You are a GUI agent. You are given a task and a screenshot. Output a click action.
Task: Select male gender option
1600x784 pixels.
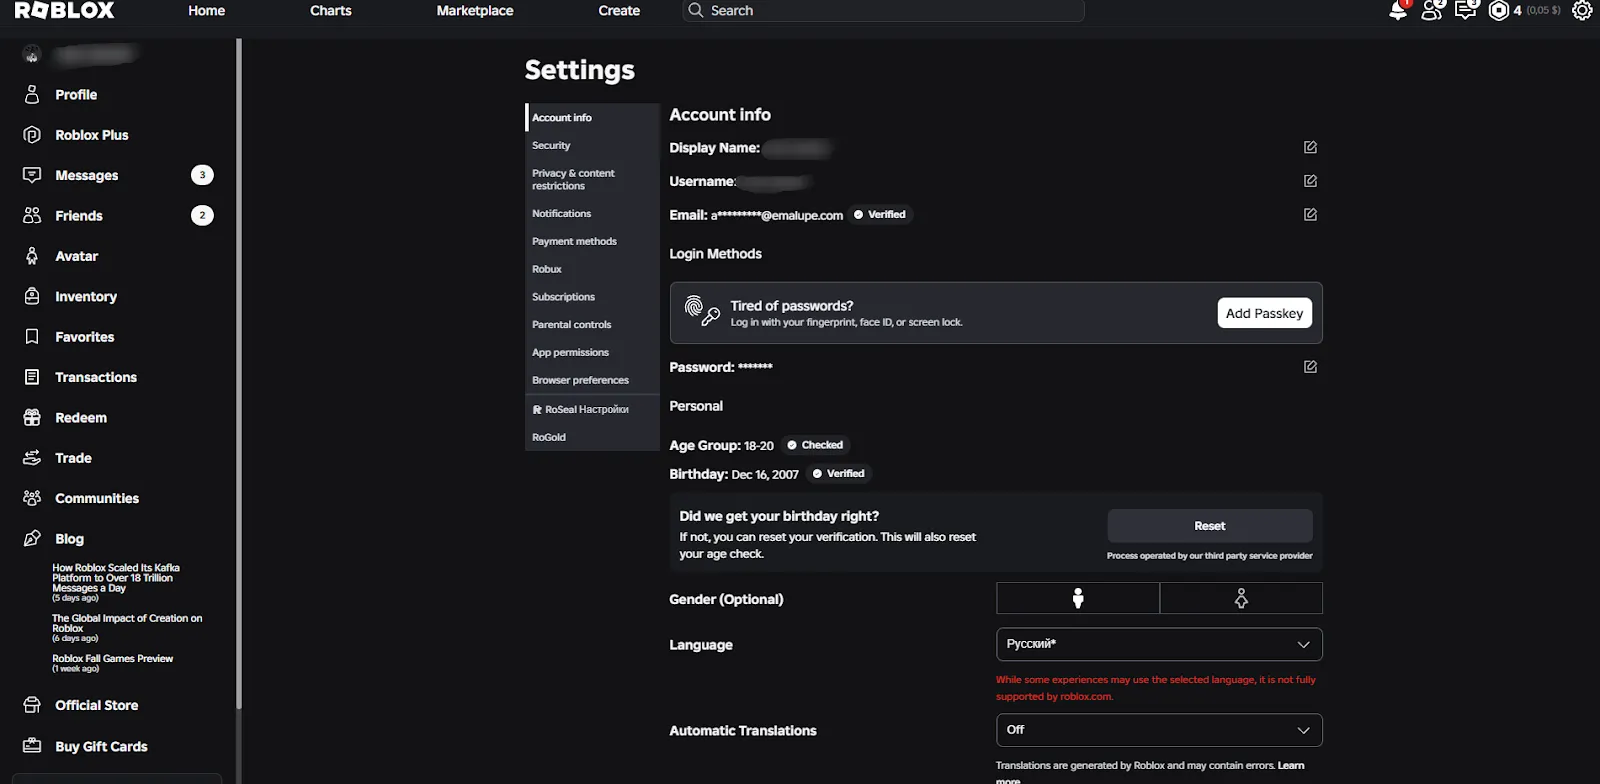pos(1078,598)
